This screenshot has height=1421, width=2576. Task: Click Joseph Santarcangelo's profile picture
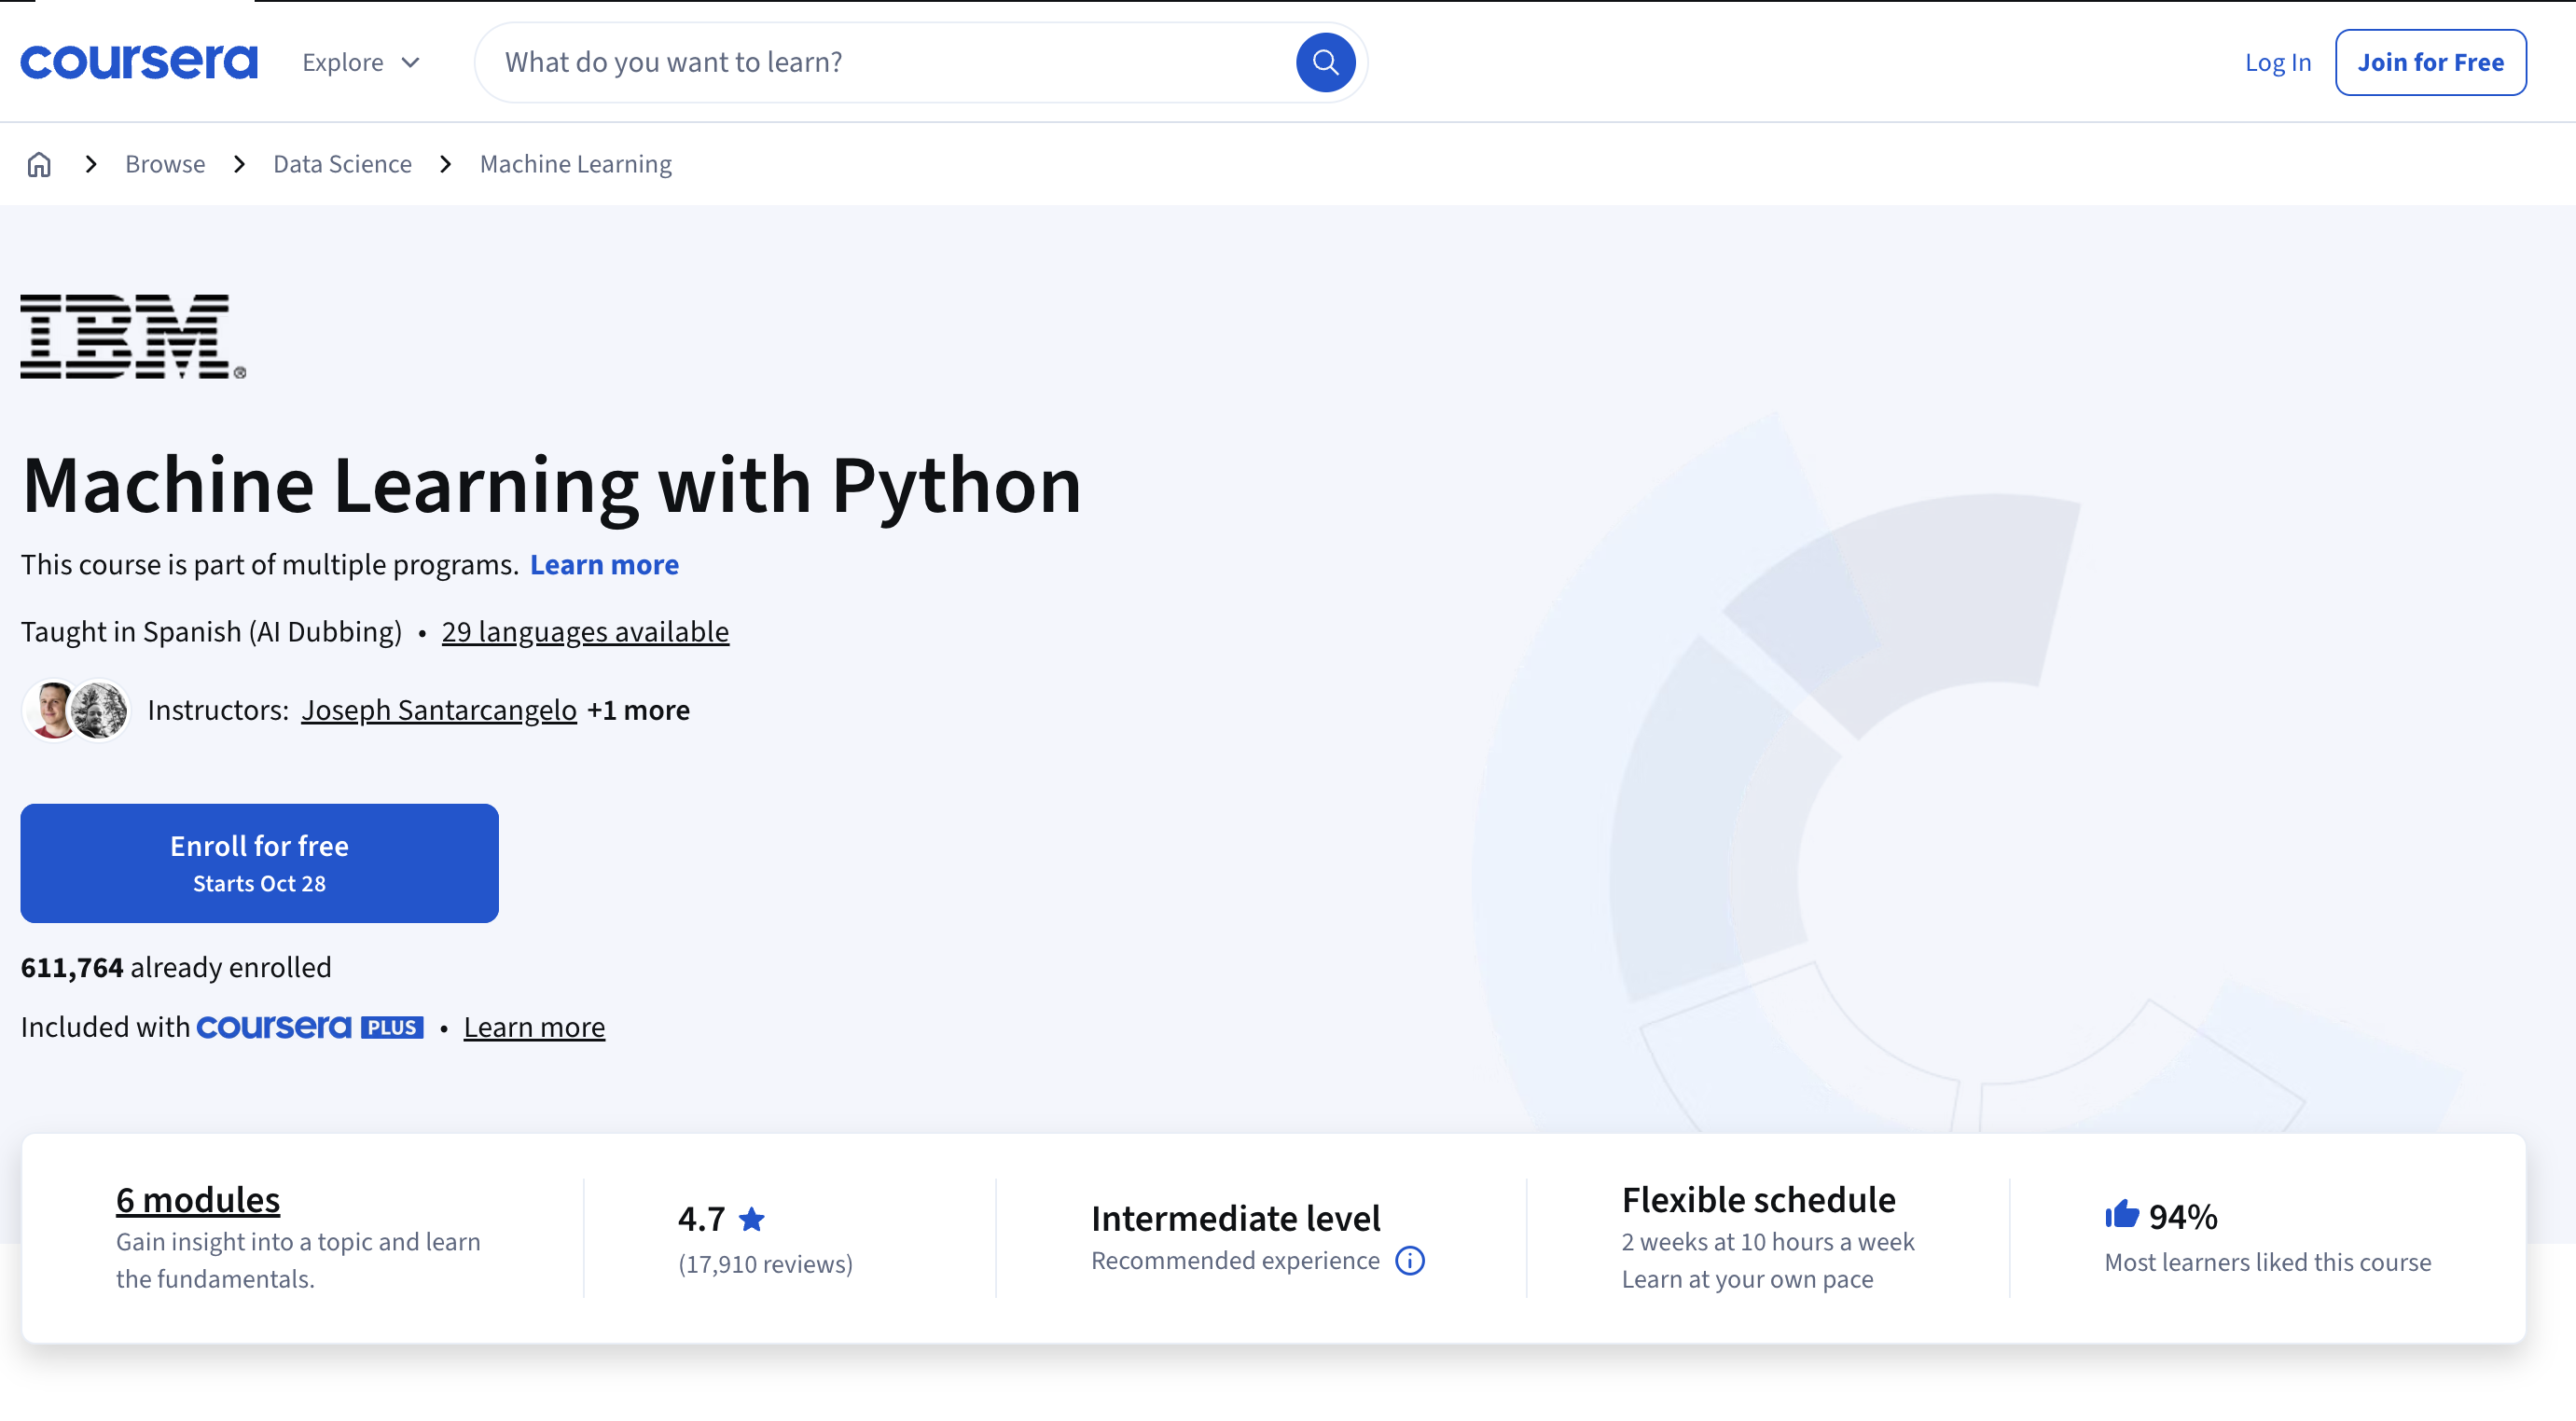click(x=48, y=710)
